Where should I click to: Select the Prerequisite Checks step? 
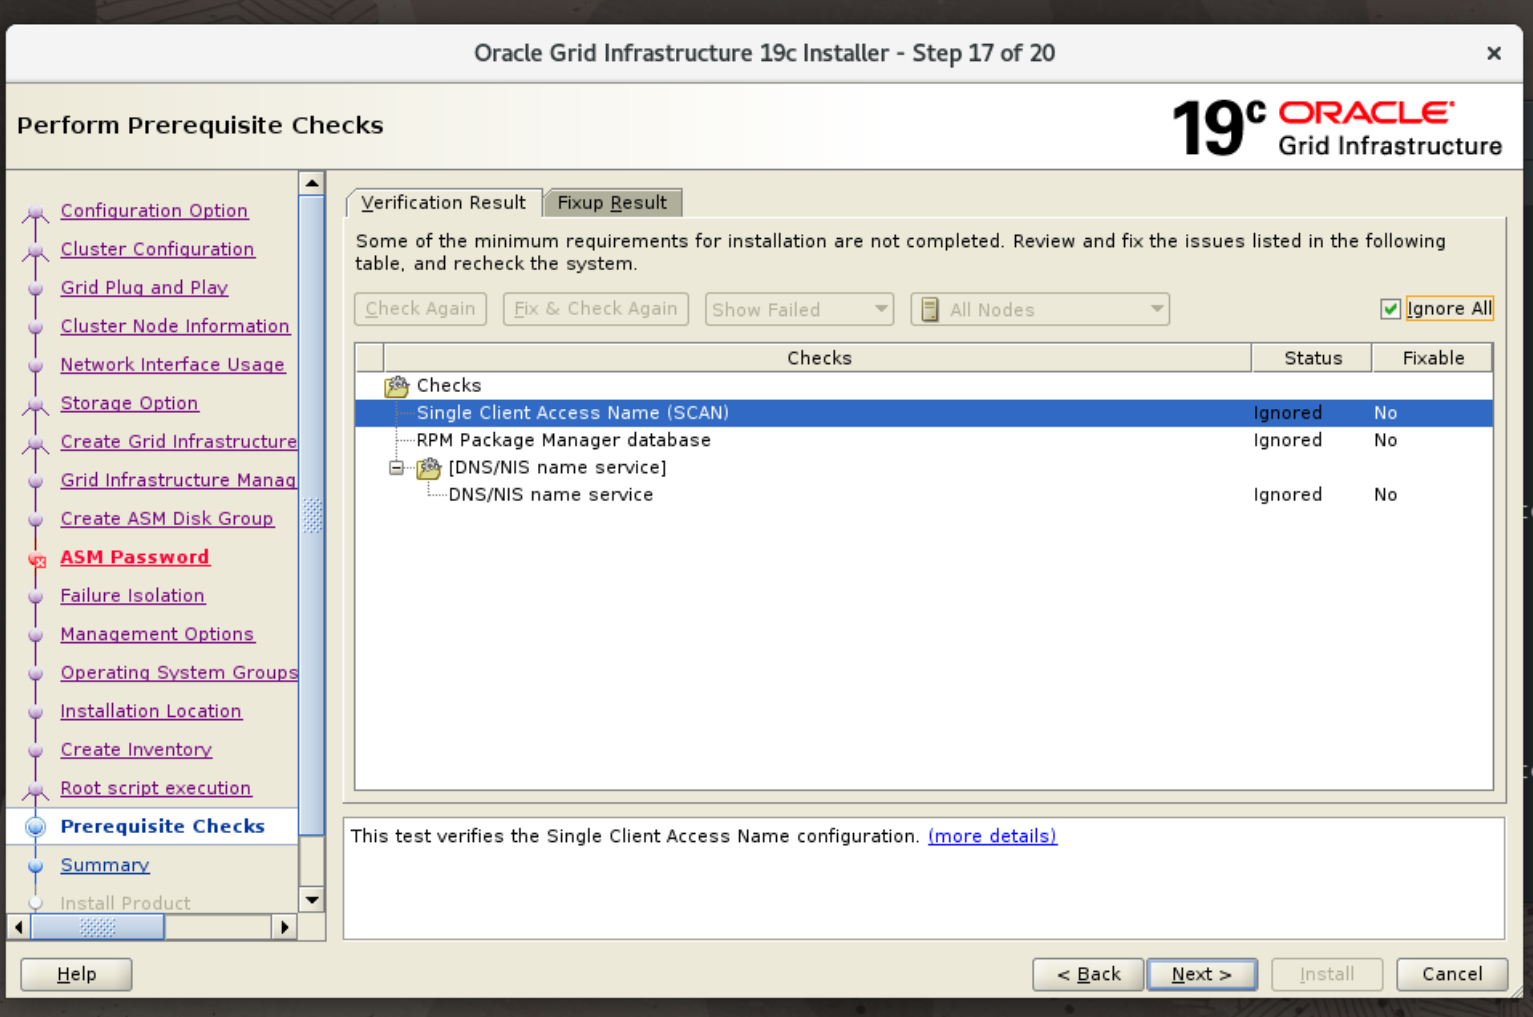click(162, 826)
